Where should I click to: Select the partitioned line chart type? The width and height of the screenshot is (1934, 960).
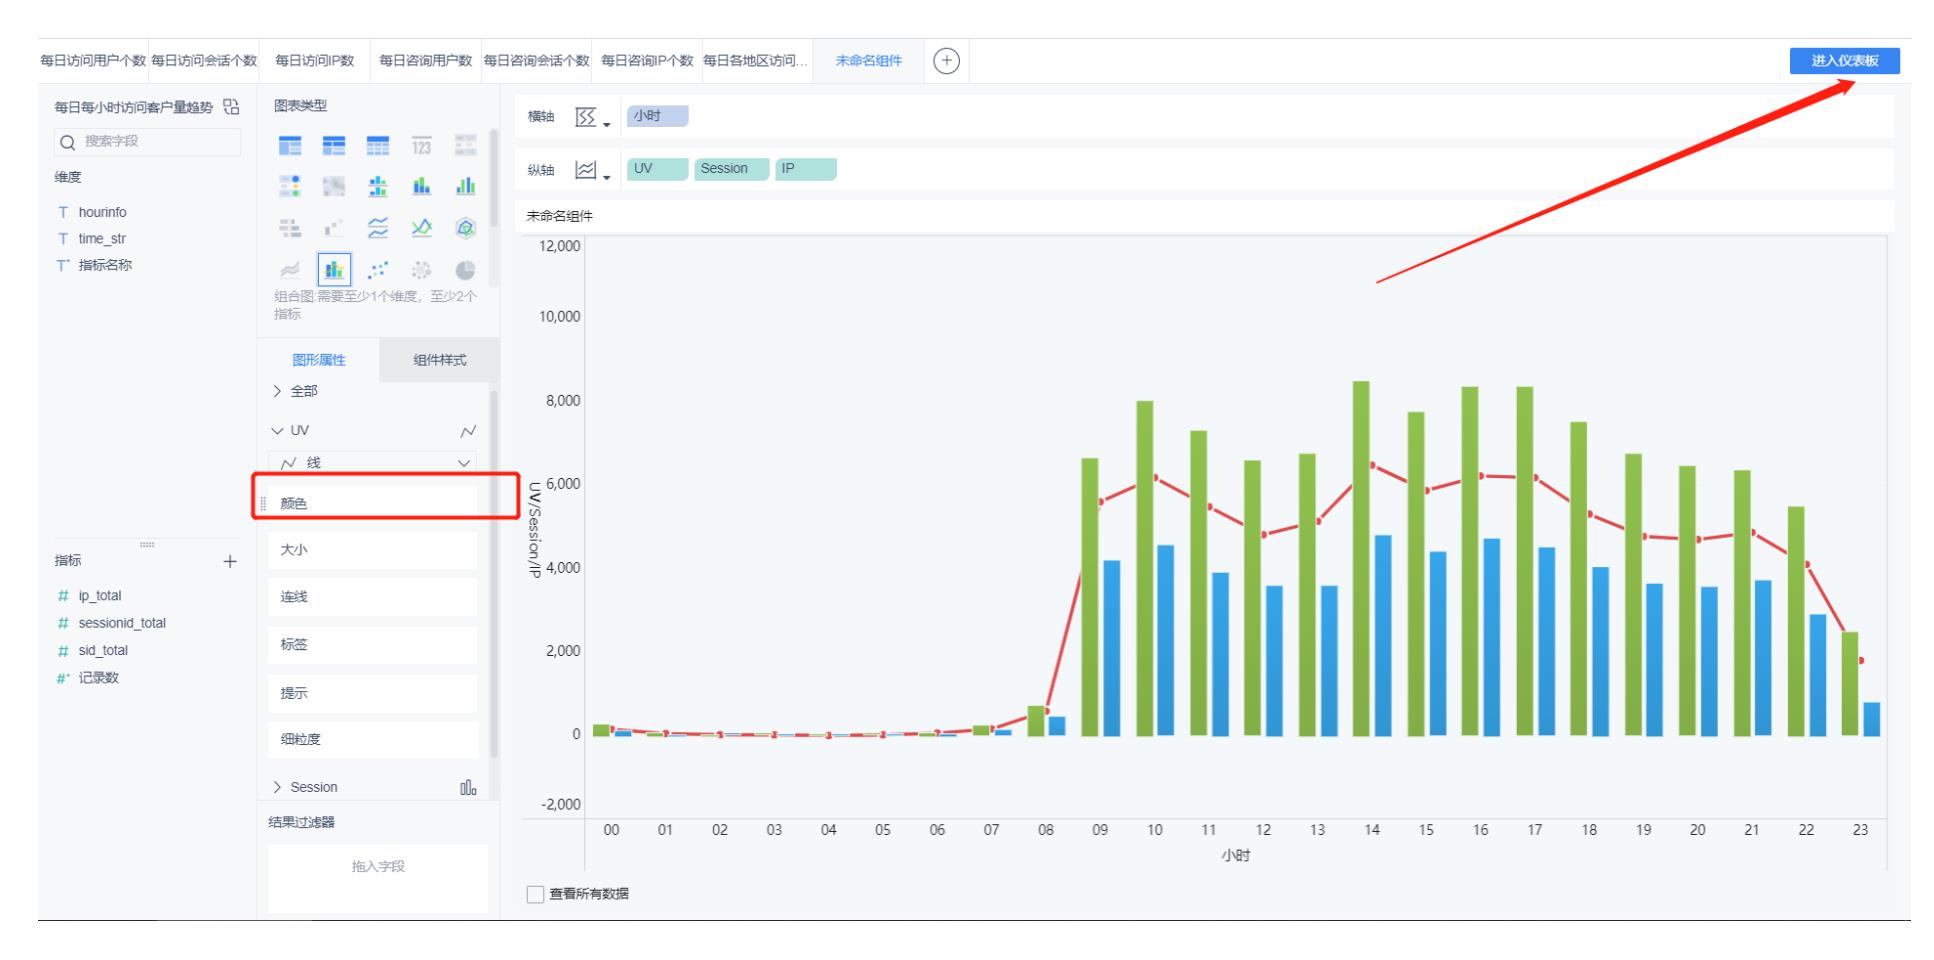tap(378, 228)
